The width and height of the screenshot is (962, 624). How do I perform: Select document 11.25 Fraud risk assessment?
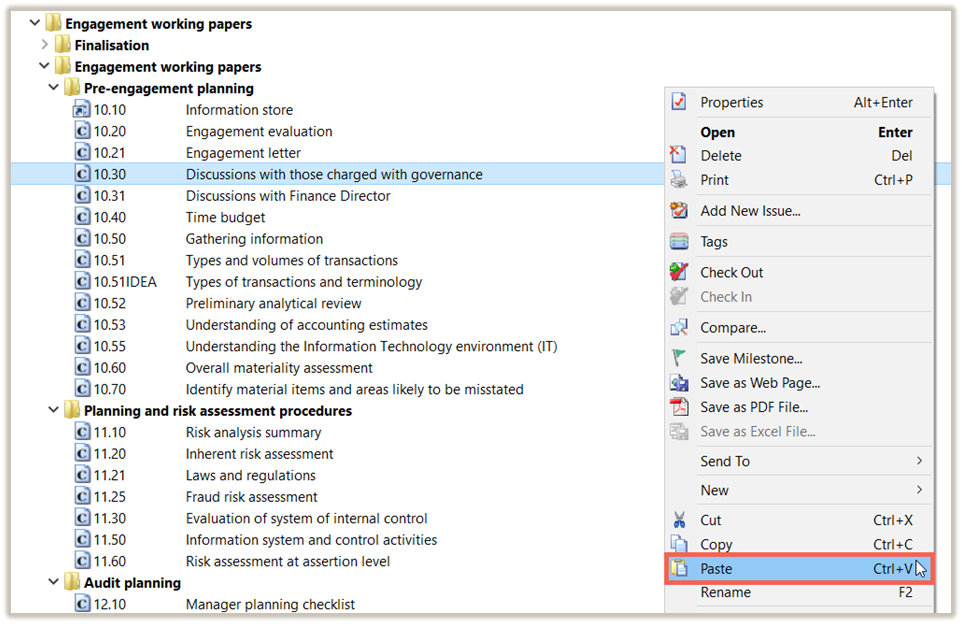[x=251, y=497]
